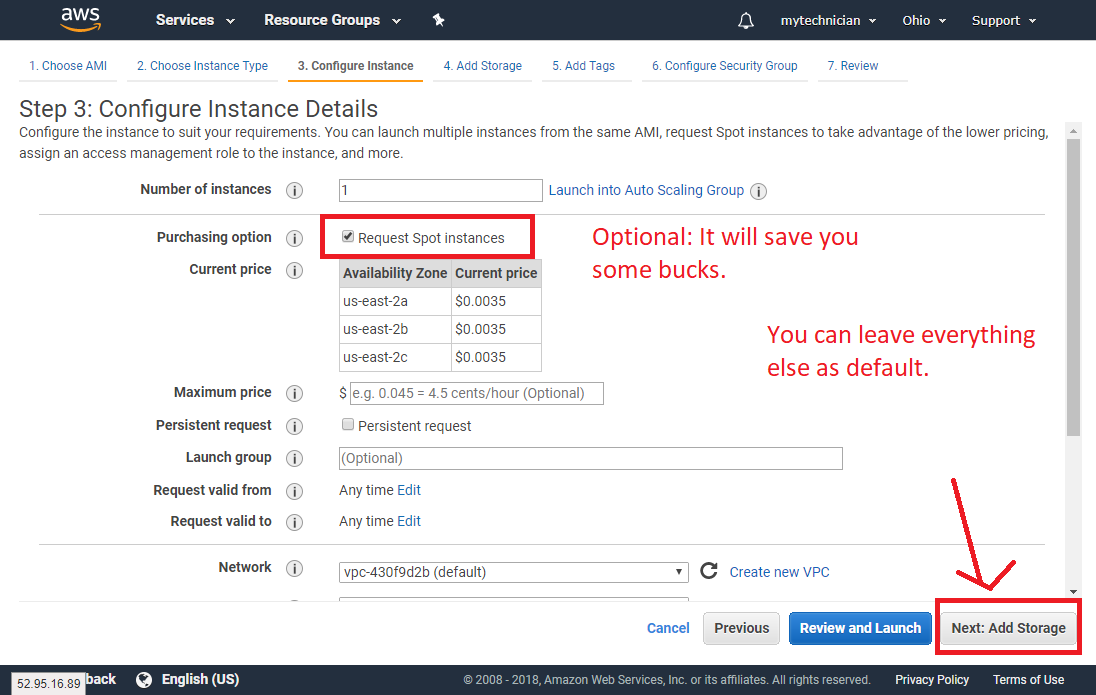Toggle Request Spot instances checkbox

click(347, 236)
